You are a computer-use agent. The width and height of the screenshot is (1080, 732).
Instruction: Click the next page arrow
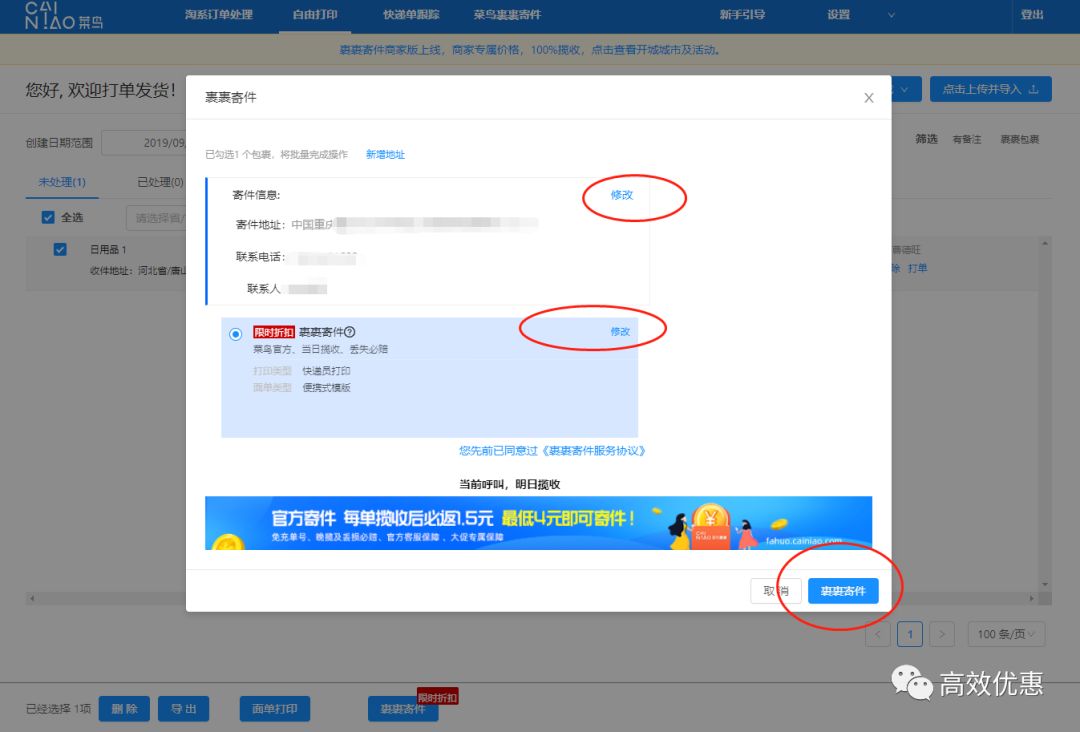coord(942,634)
